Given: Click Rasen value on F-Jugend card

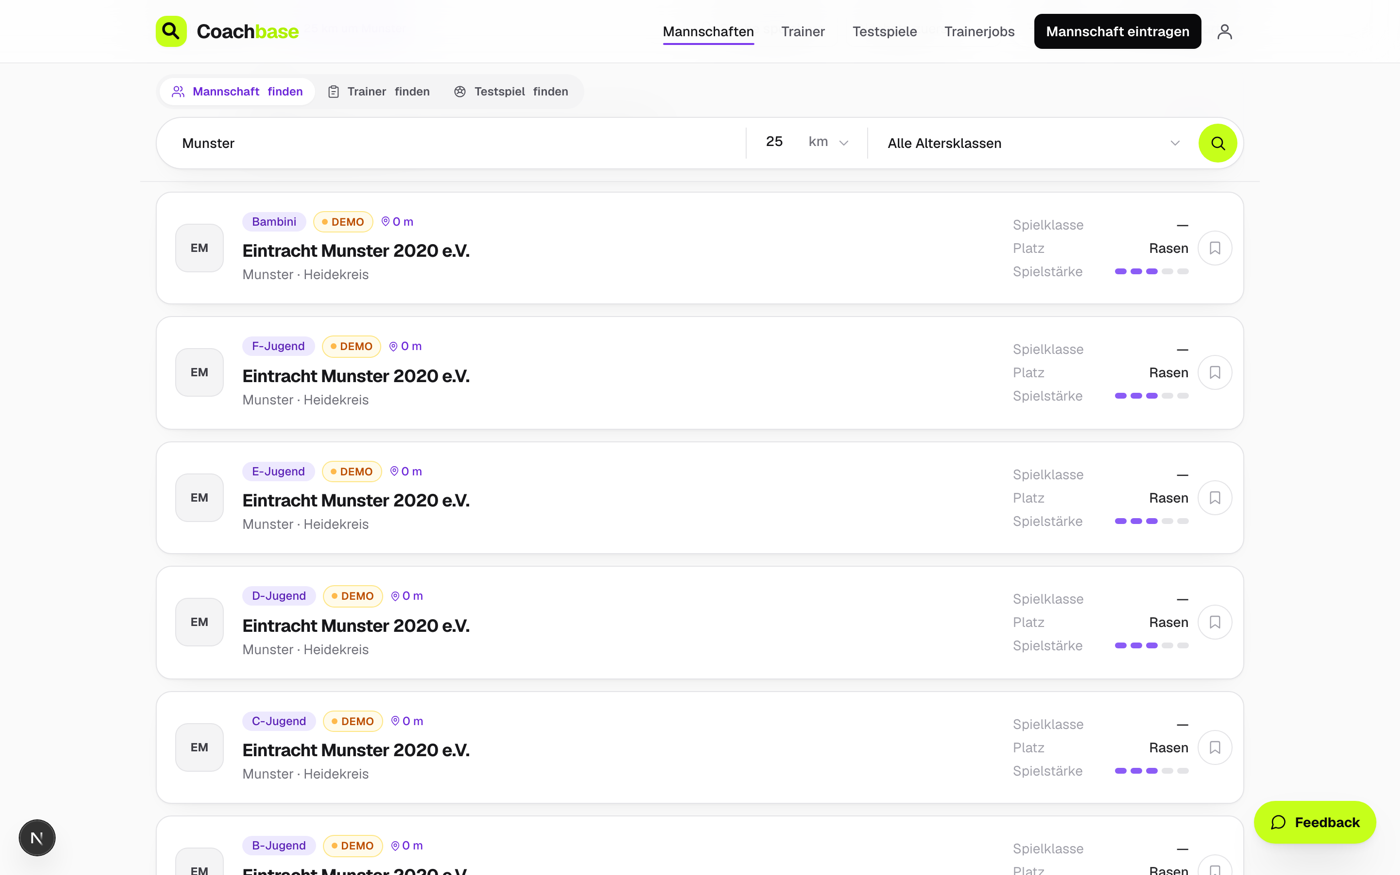Looking at the screenshot, I should (x=1168, y=373).
